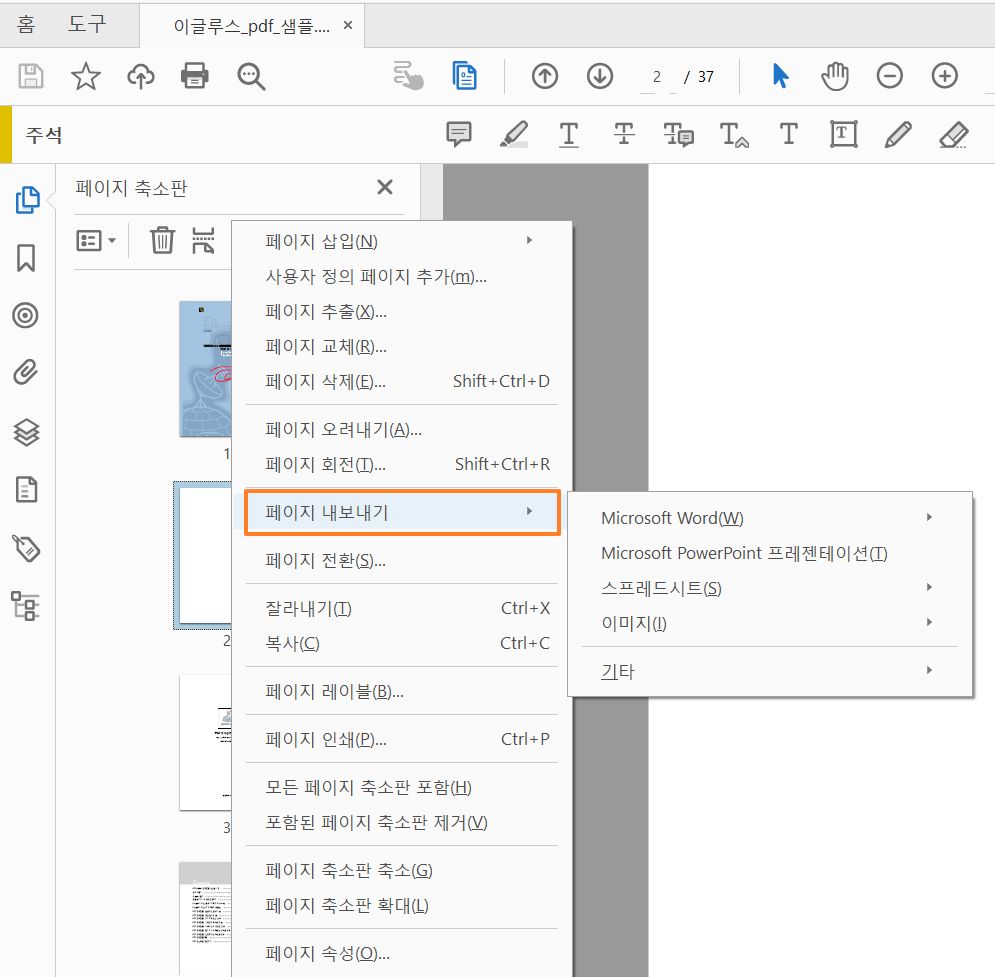
Task: Open the bookmarks sidebar panel
Action: coord(27,257)
